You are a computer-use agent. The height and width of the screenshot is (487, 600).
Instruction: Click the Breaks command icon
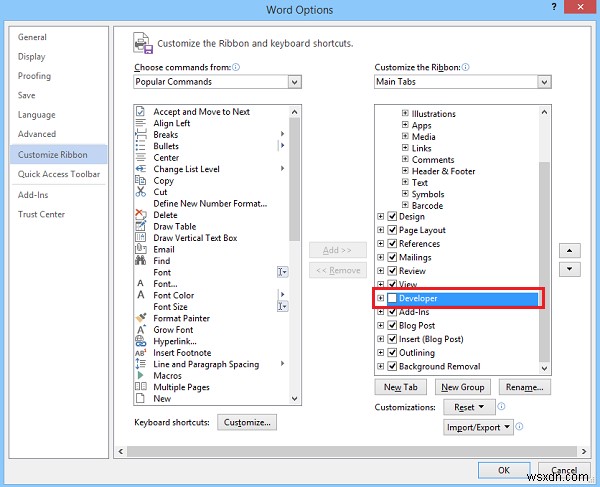click(140, 135)
